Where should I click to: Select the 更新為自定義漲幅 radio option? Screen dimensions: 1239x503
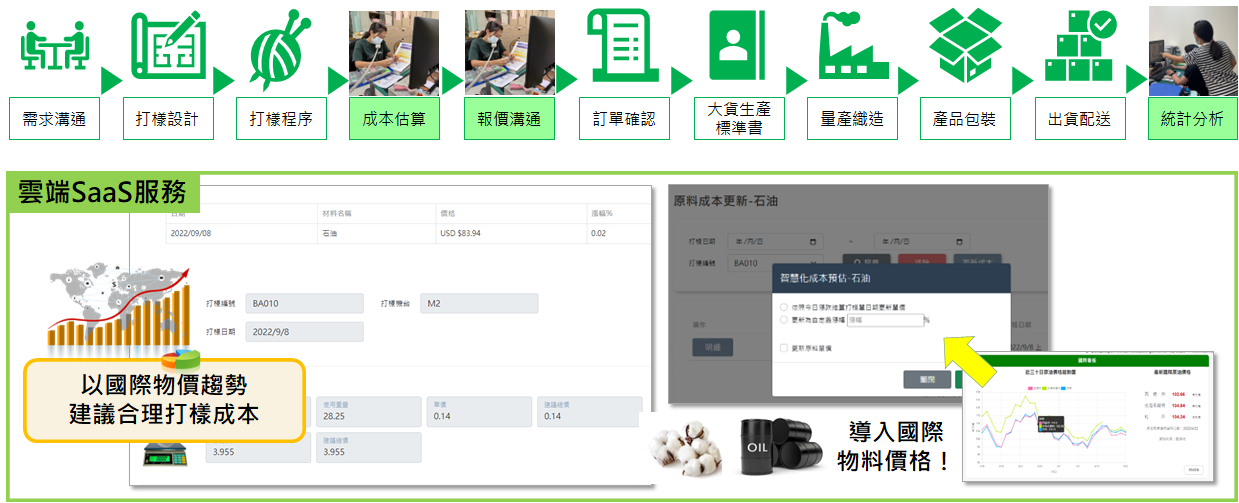(783, 320)
